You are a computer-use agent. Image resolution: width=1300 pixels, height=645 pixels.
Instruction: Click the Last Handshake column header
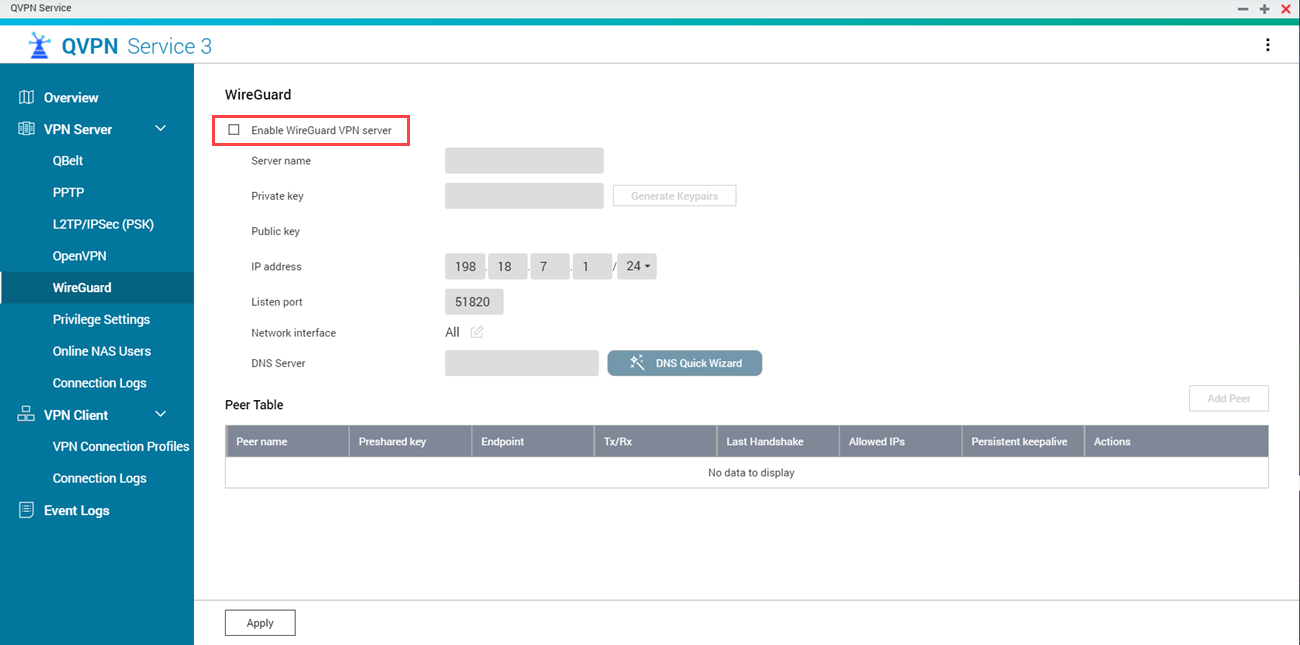pos(777,441)
